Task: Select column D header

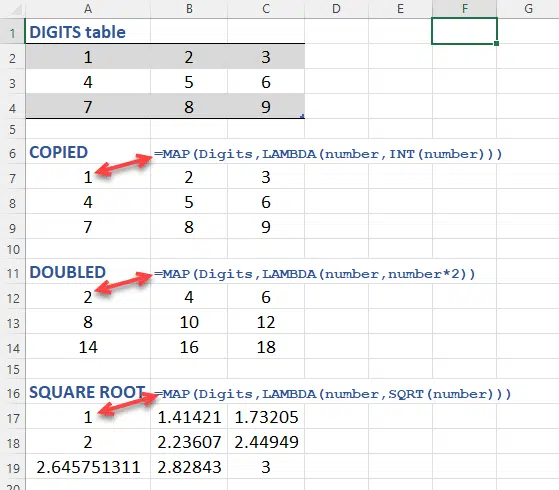Action: [x=336, y=9]
